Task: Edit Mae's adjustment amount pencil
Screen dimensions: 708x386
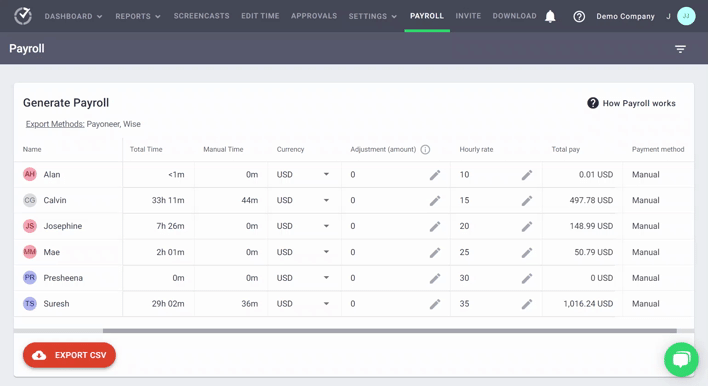Action: pyautogui.click(x=435, y=252)
